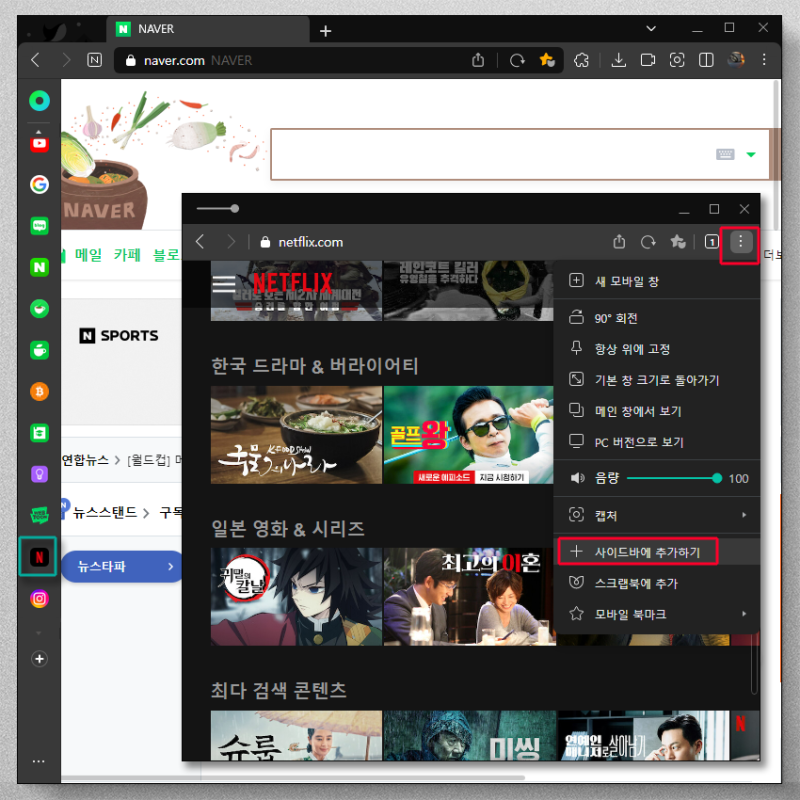Click the Naver search keyboard icon
This screenshot has width=800, height=800.
(x=725, y=154)
